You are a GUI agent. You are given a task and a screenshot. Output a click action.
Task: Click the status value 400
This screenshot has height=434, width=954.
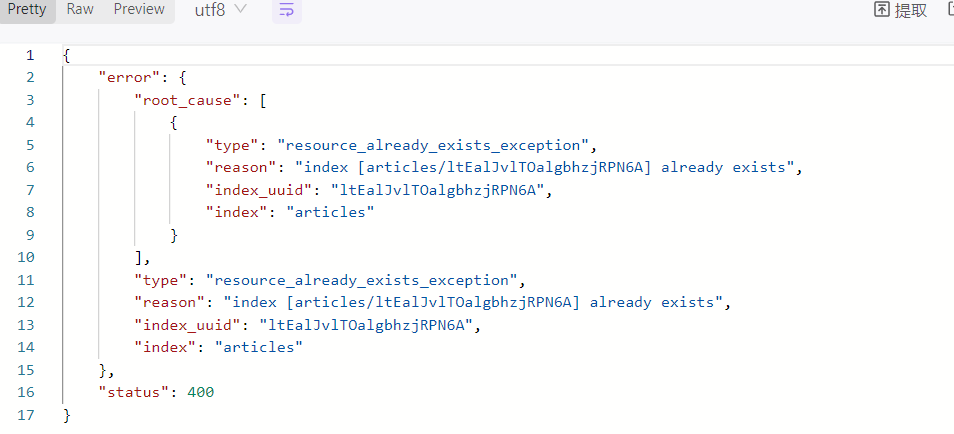coord(200,392)
